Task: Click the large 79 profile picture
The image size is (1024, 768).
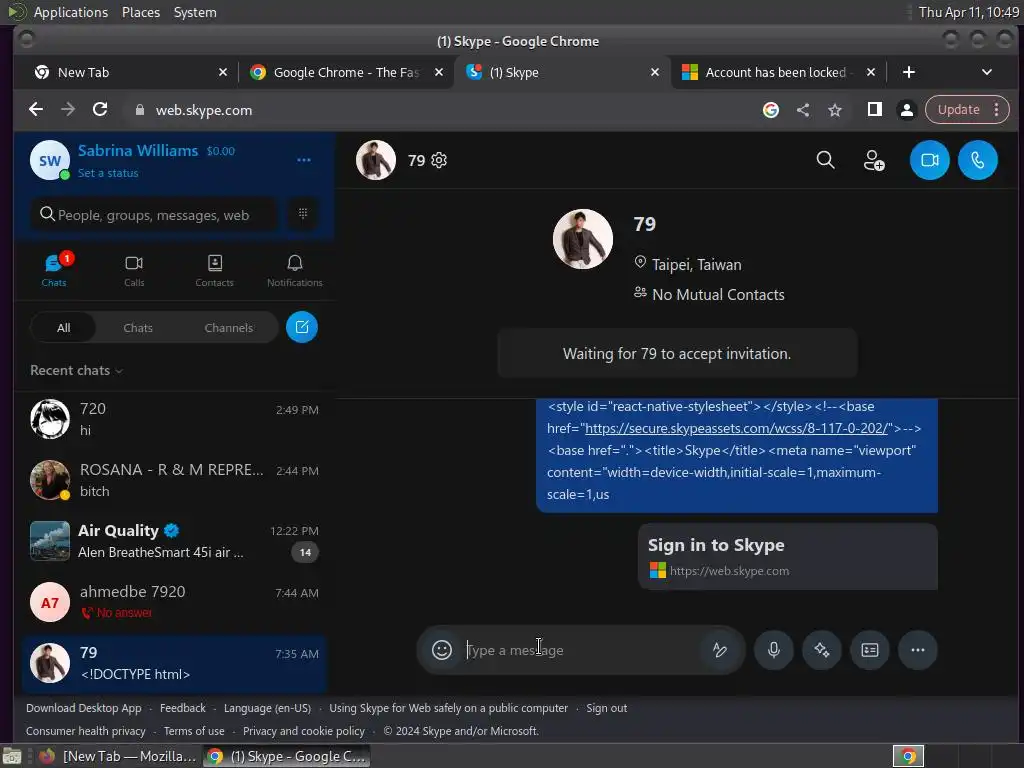Action: click(x=583, y=239)
